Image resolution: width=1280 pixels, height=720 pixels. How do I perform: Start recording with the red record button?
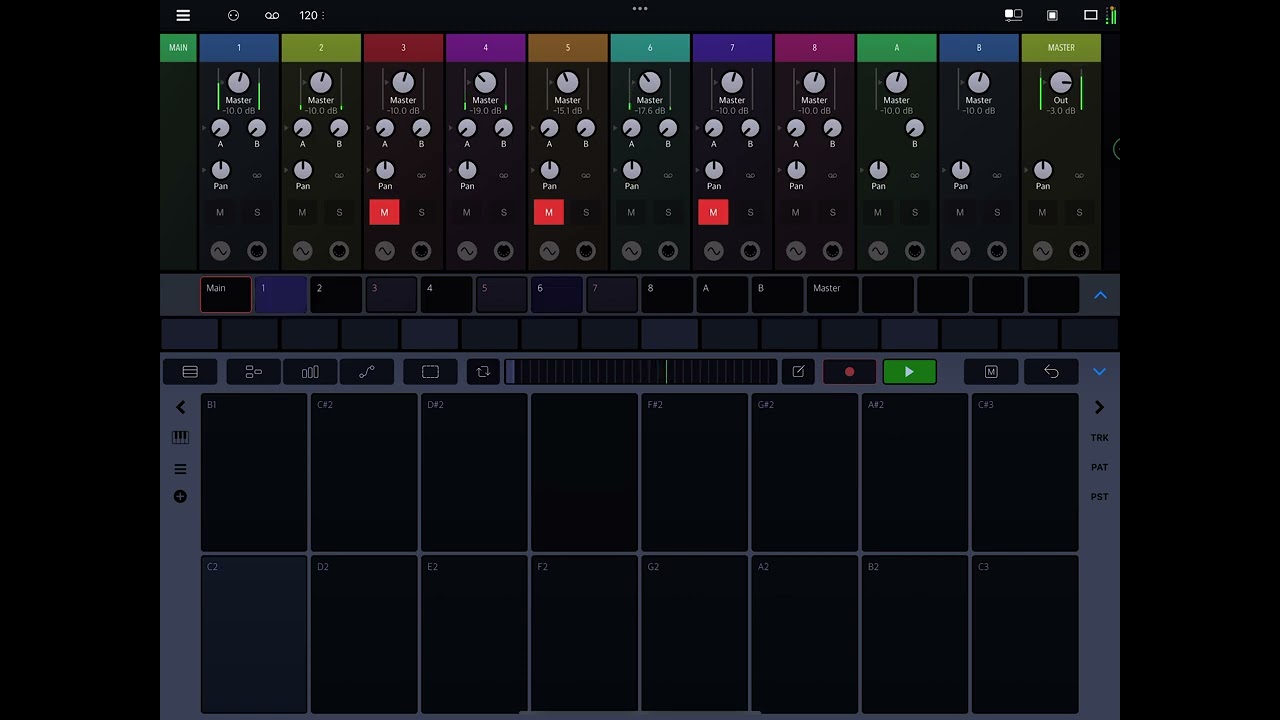tap(849, 372)
